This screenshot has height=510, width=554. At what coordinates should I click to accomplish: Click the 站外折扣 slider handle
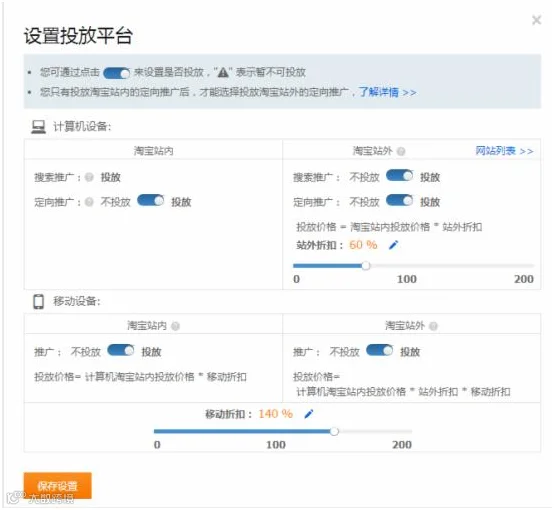(366, 265)
